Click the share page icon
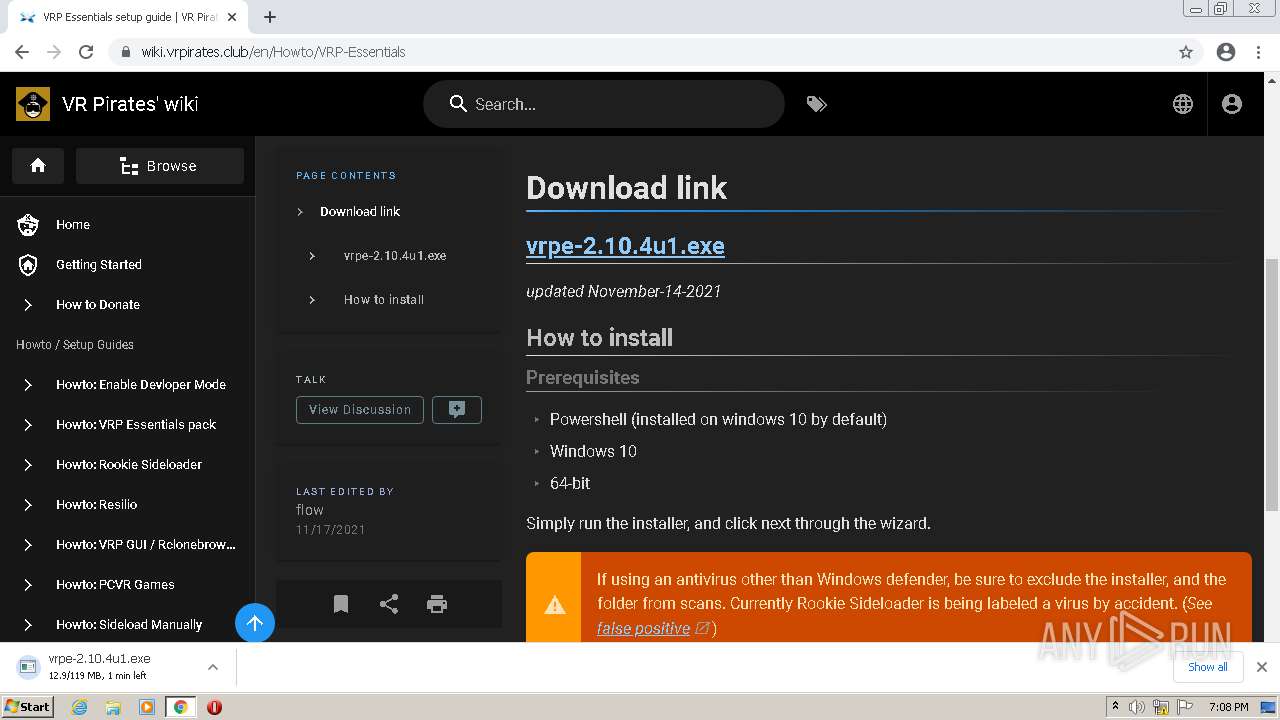Screen dimensions: 1280x720 click(389, 604)
